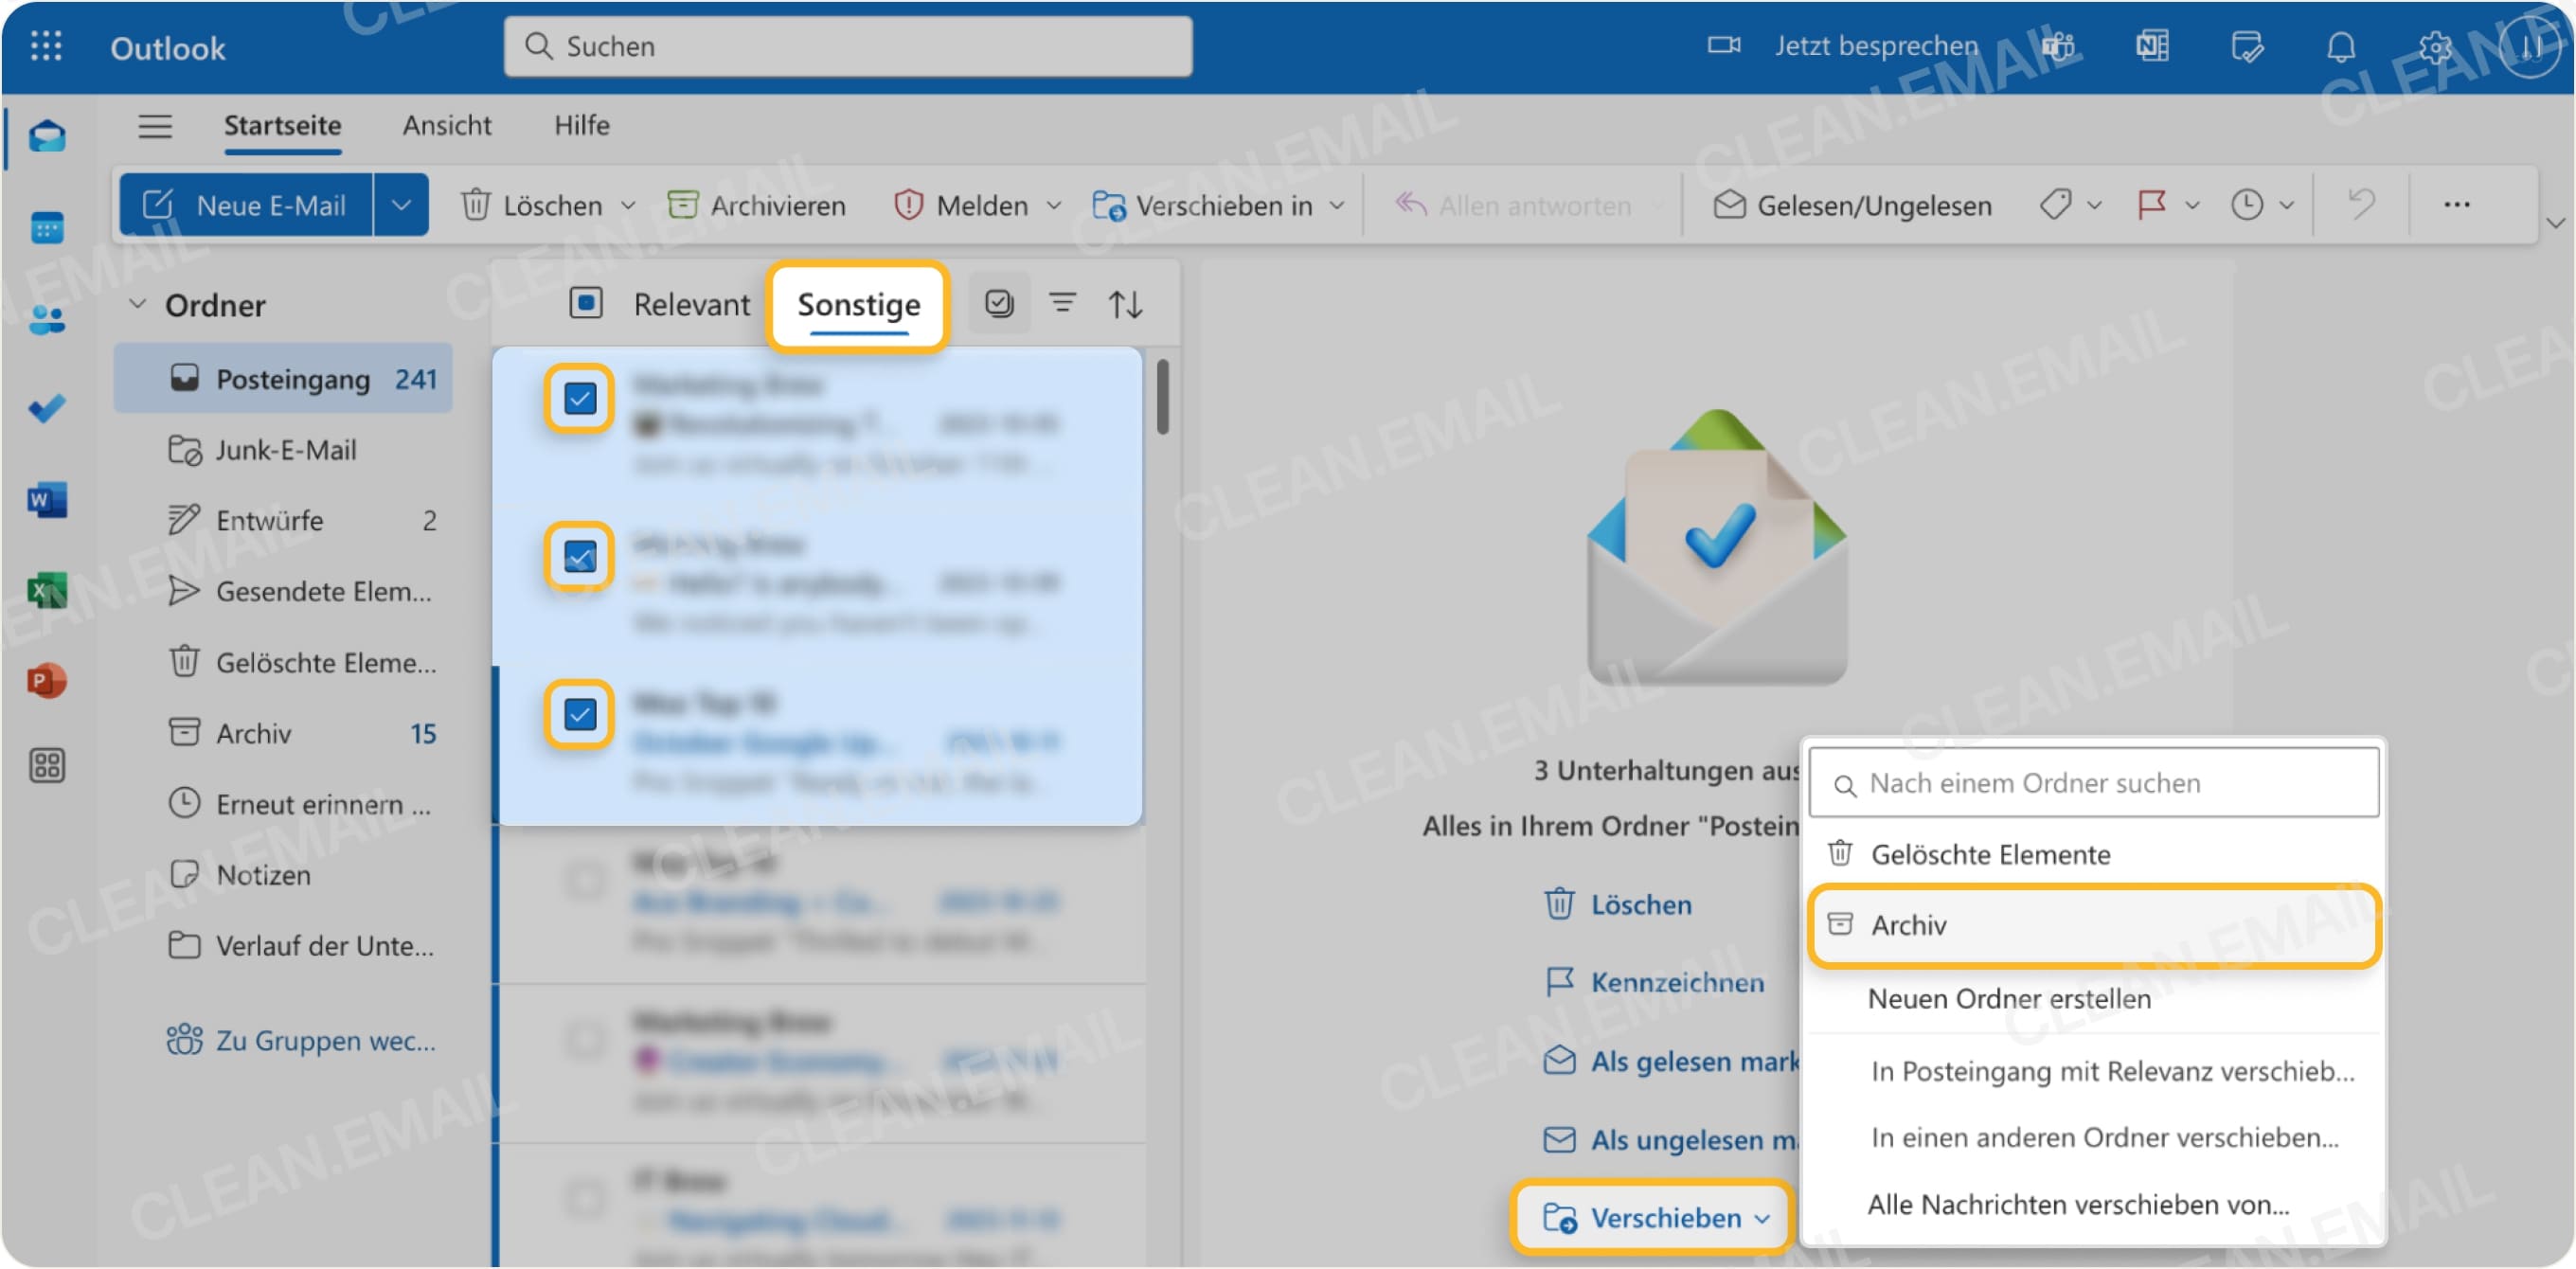Image resolution: width=2576 pixels, height=1269 pixels.
Task: Expand the Löschen dropdown arrow
Action: (x=628, y=206)
